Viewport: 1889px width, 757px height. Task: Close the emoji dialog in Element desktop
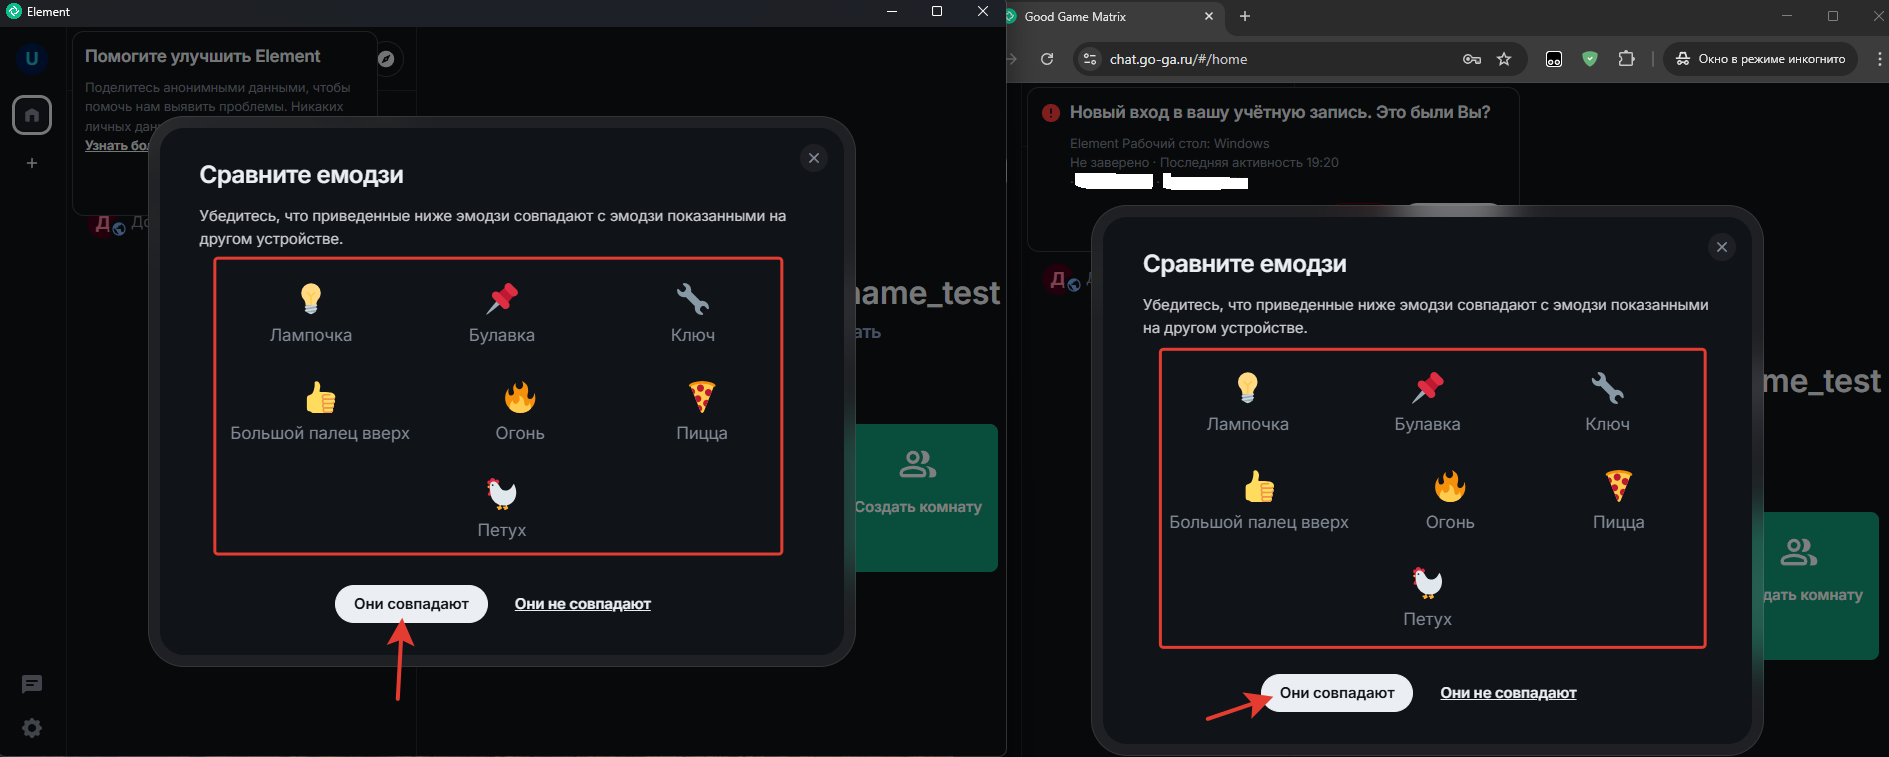coord(814,158)
